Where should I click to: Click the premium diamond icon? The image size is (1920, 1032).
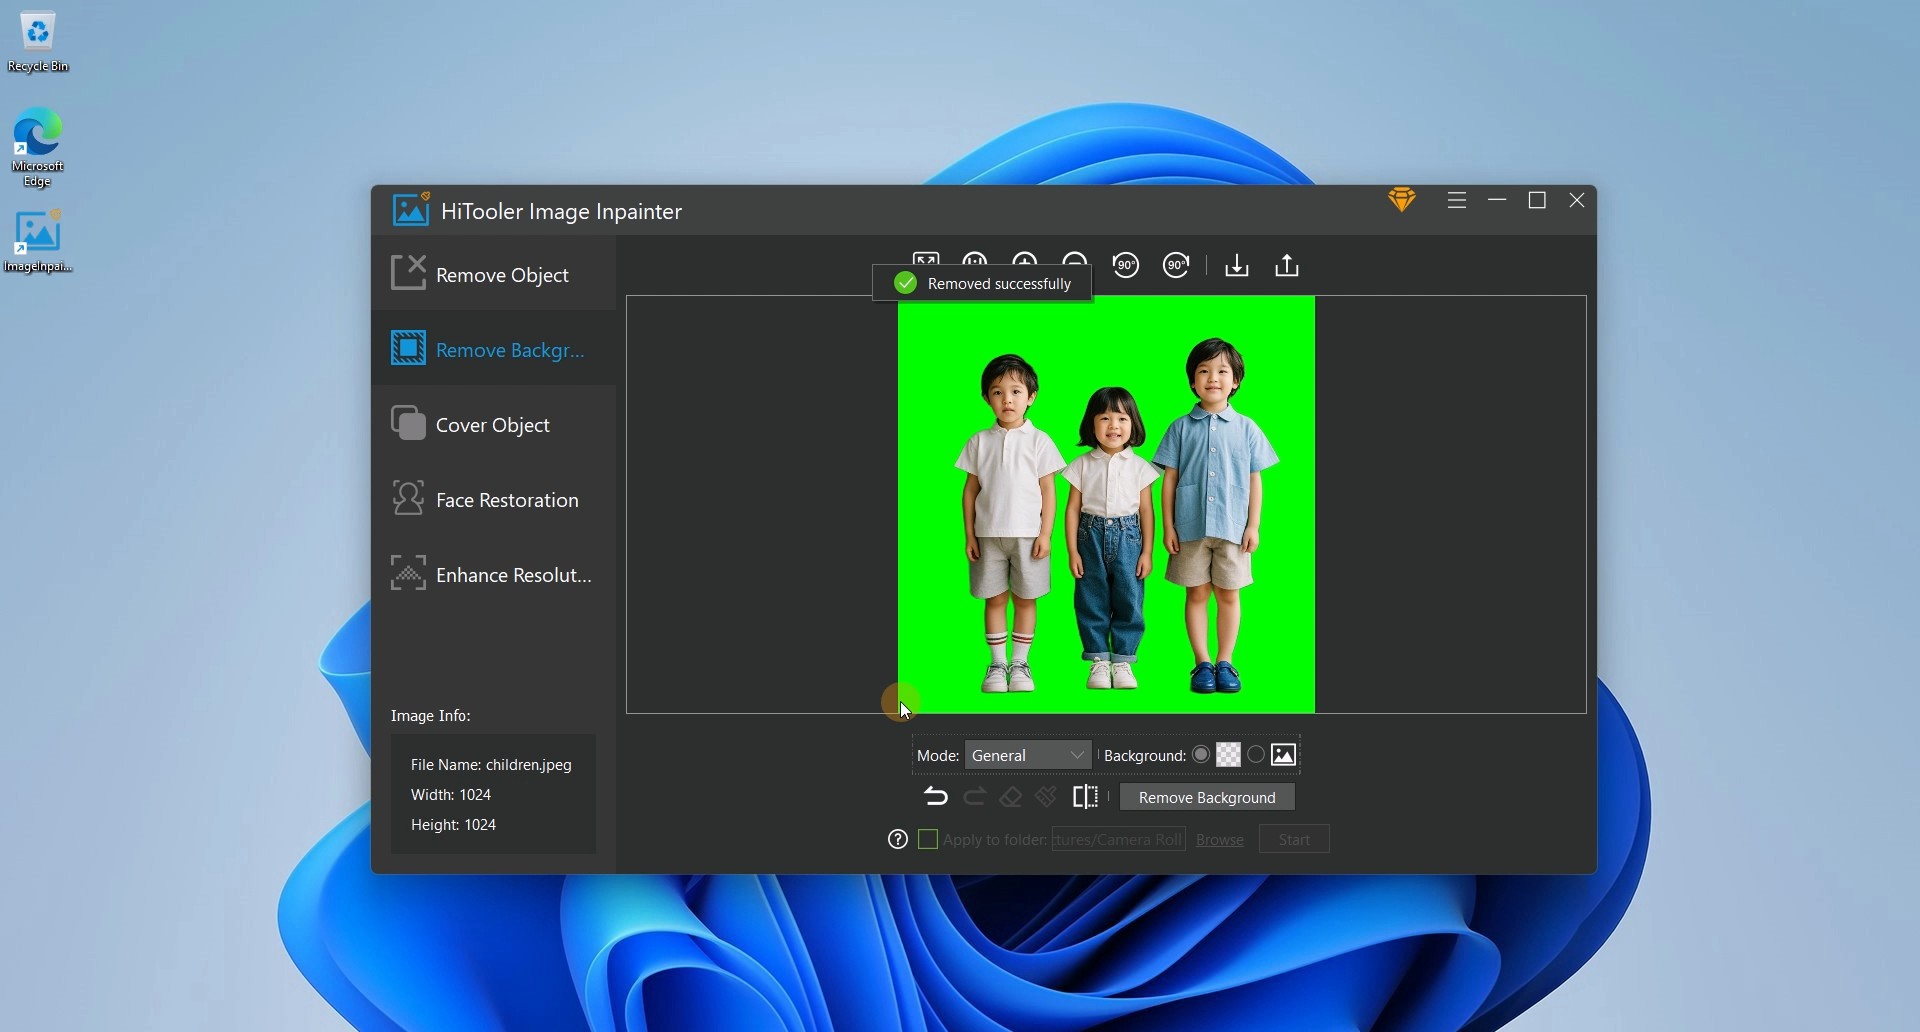1402,201
